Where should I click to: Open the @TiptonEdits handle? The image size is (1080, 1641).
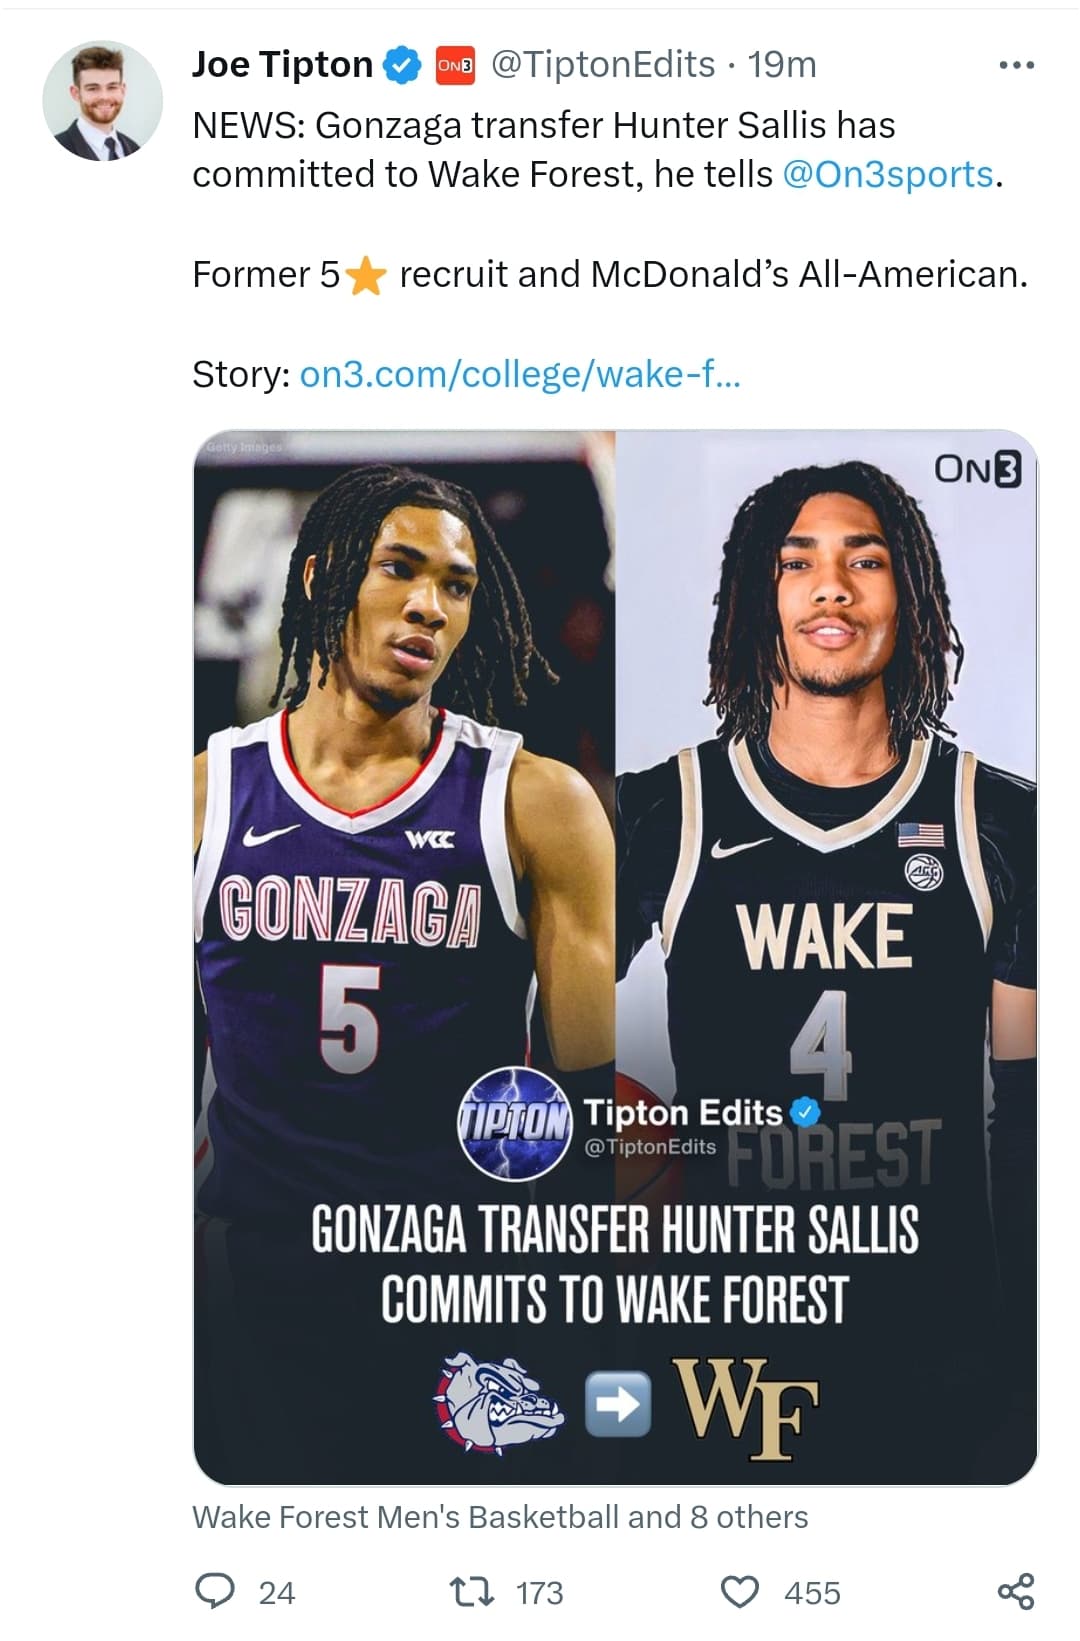(602, 65)
